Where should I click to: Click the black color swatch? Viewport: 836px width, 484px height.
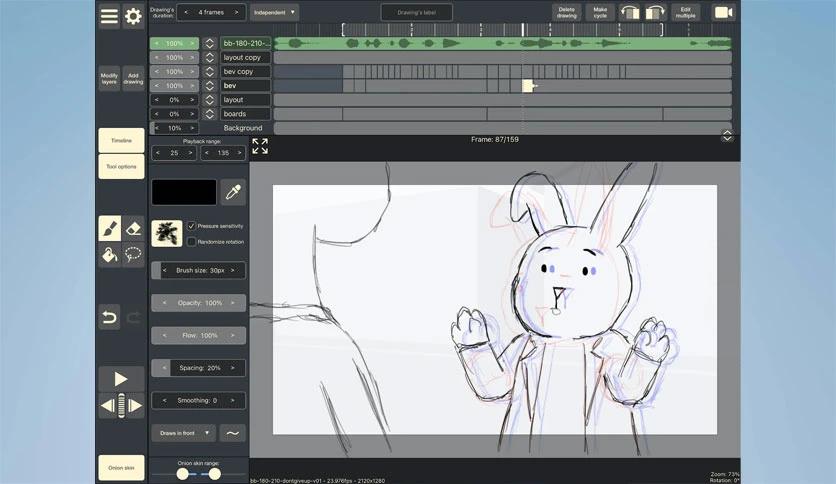point(184,193)
